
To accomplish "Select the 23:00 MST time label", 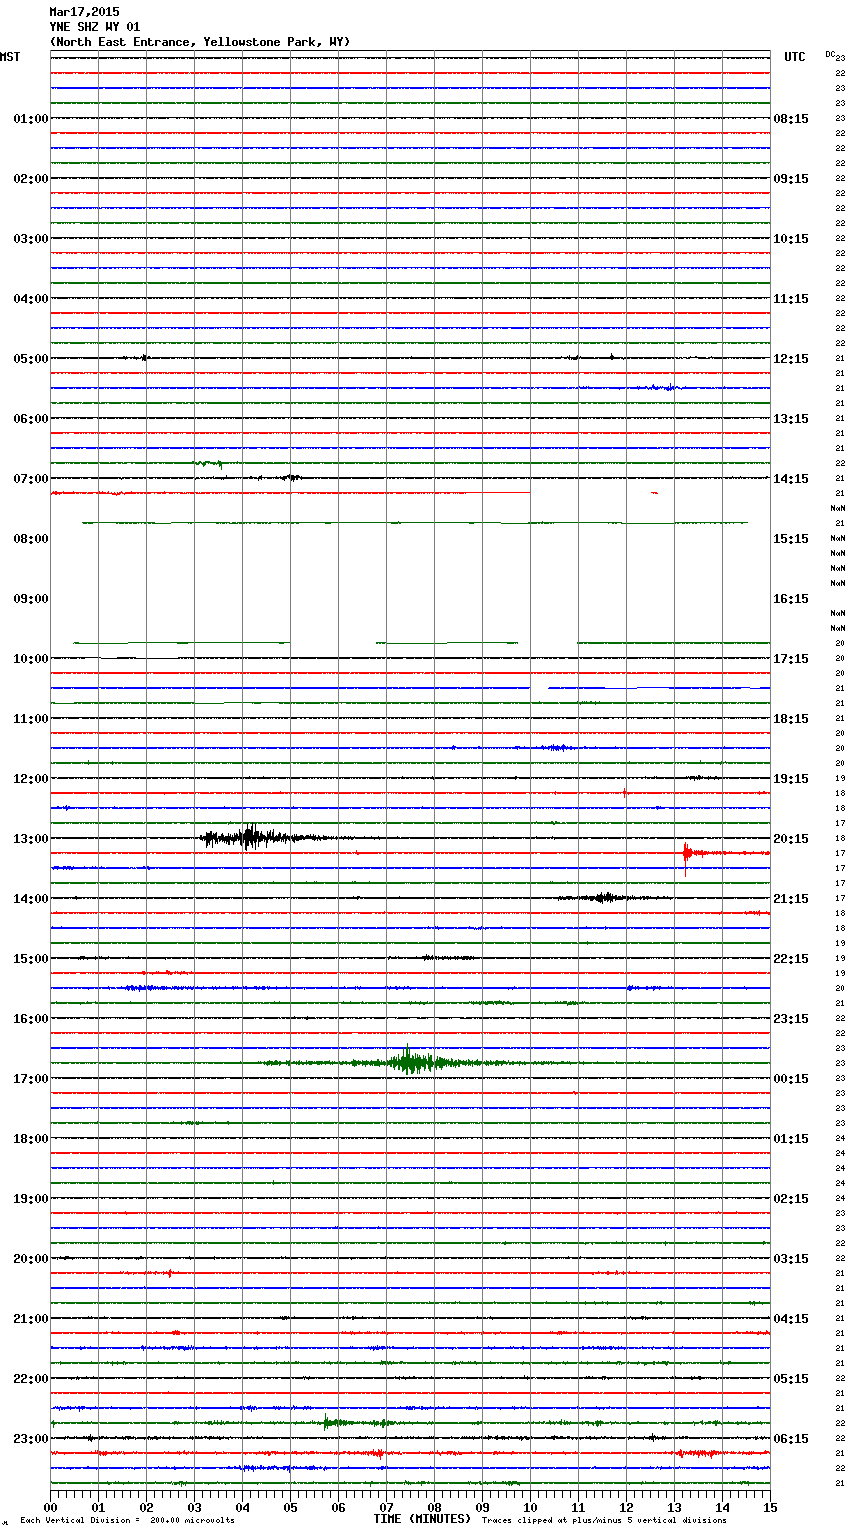I will click(x=31, y=1438).
